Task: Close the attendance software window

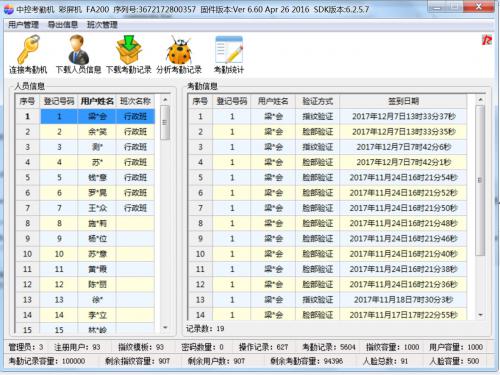Action: (479, 7)
